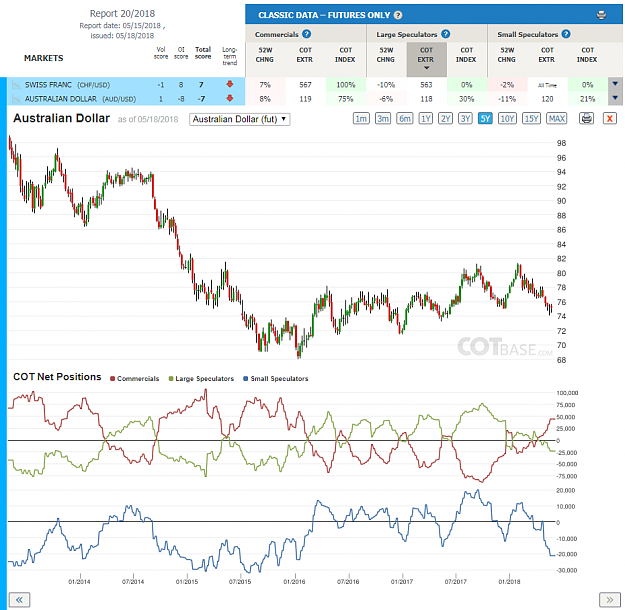Print the Australian Dollar chart
Screen dimensions: 625x610
point(586,118)
